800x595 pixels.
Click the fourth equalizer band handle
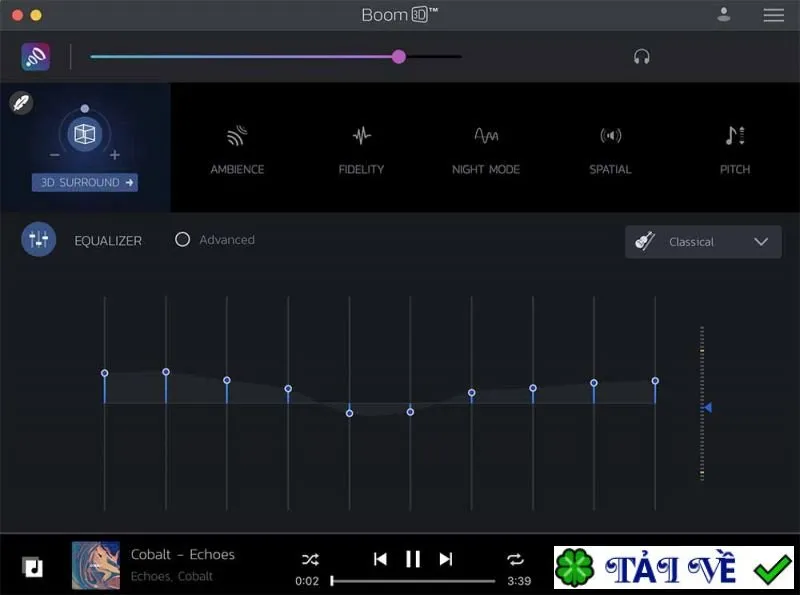[288, 389]
